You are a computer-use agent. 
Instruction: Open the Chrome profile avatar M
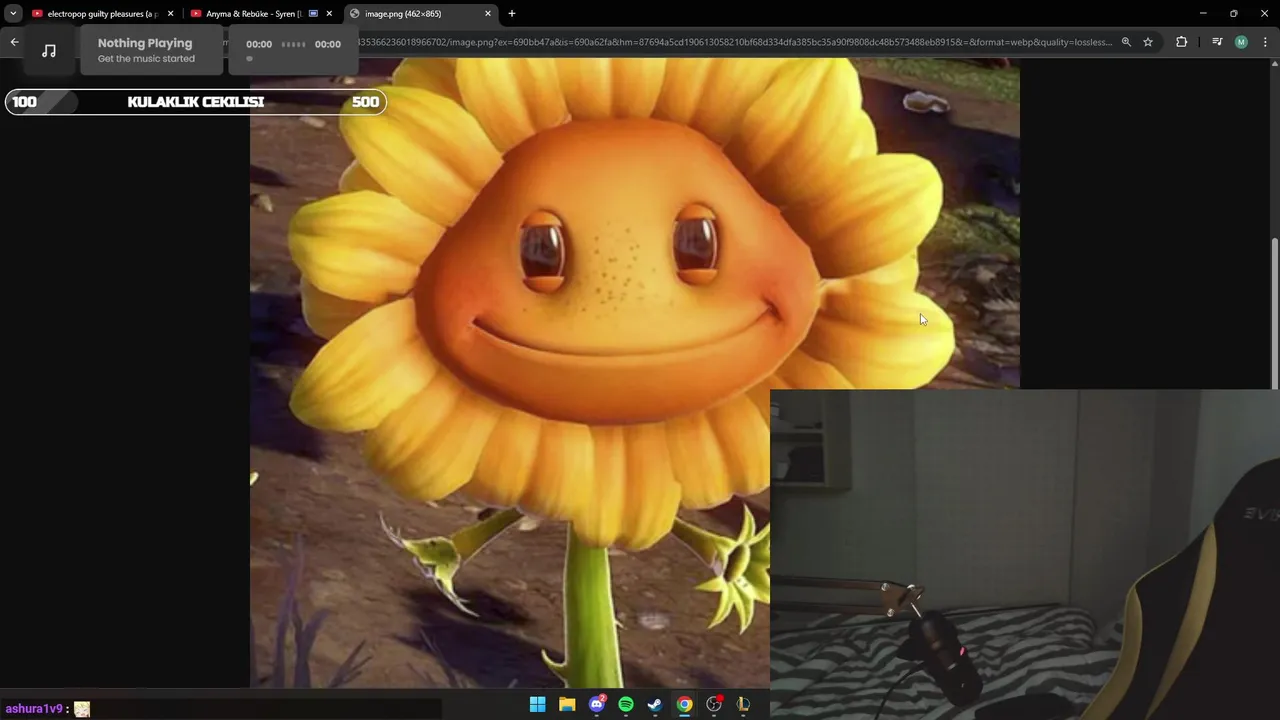1241,42
